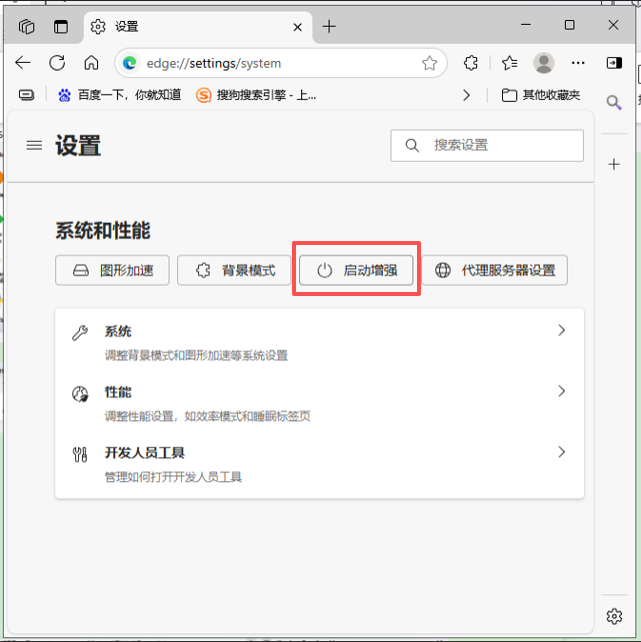Click the 系统 wrench icon
641x642 pixels.
click(80, 332)
